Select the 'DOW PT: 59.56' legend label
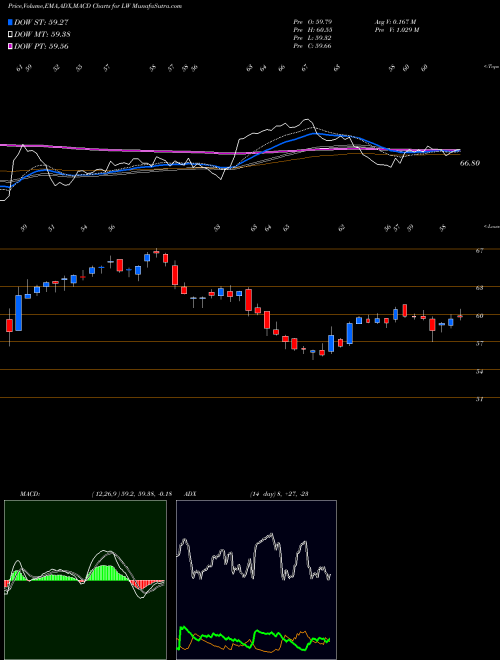Screen dimensions: 500x660 41,47
